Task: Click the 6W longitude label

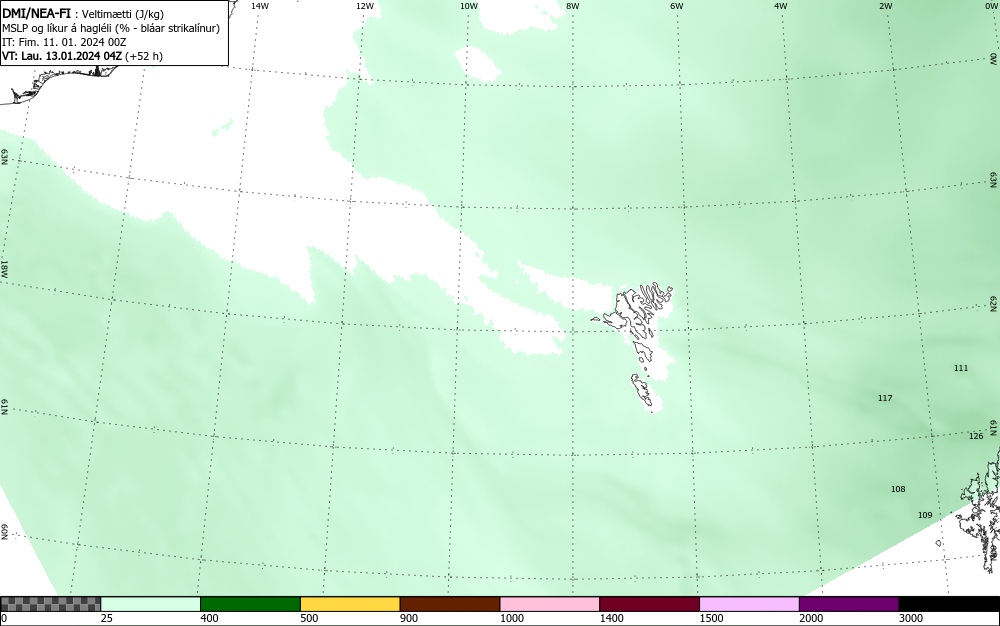Action: pyautogui.click(x=677, y=6)
